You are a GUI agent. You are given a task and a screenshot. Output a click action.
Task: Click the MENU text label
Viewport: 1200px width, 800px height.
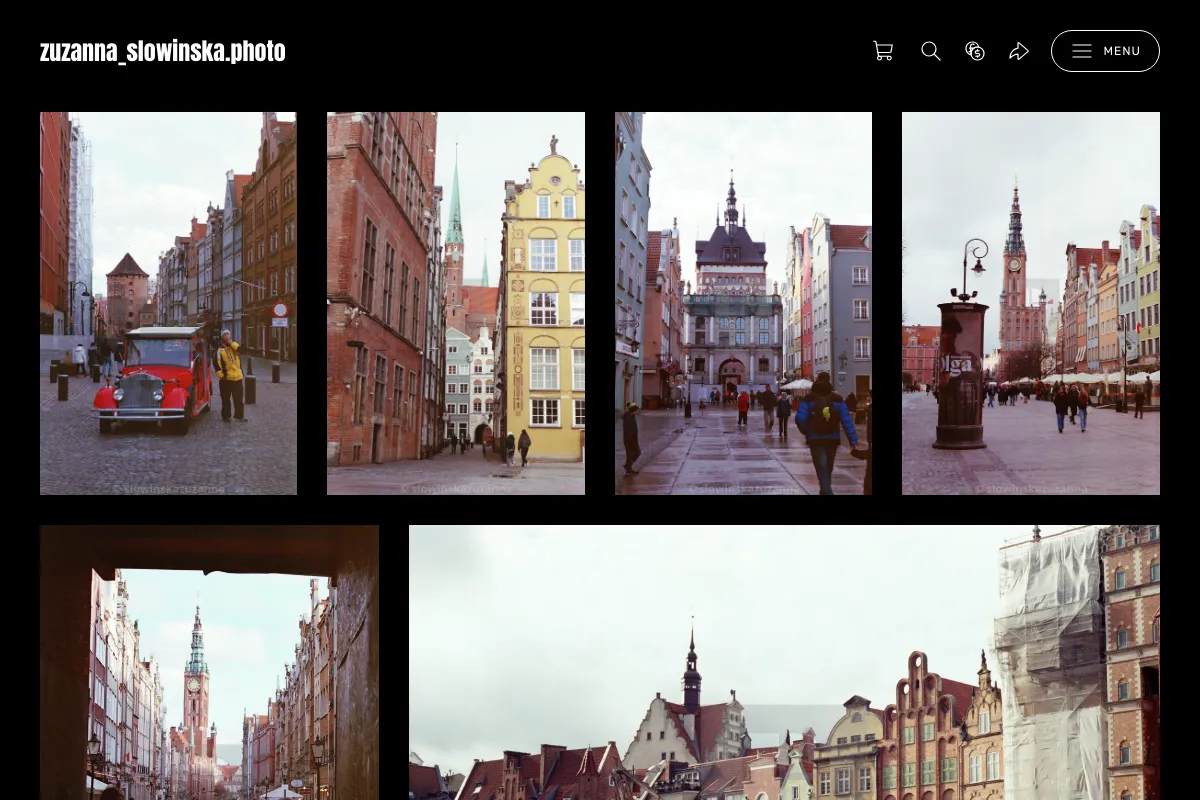tap(1122, 51)
